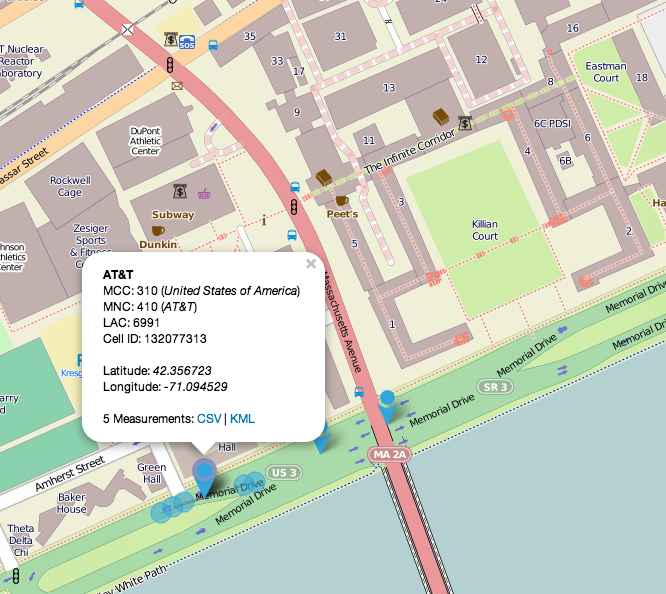666x594 pixels.
Task: Click the bus stop icon right of SOS
Action: [213, 45]
